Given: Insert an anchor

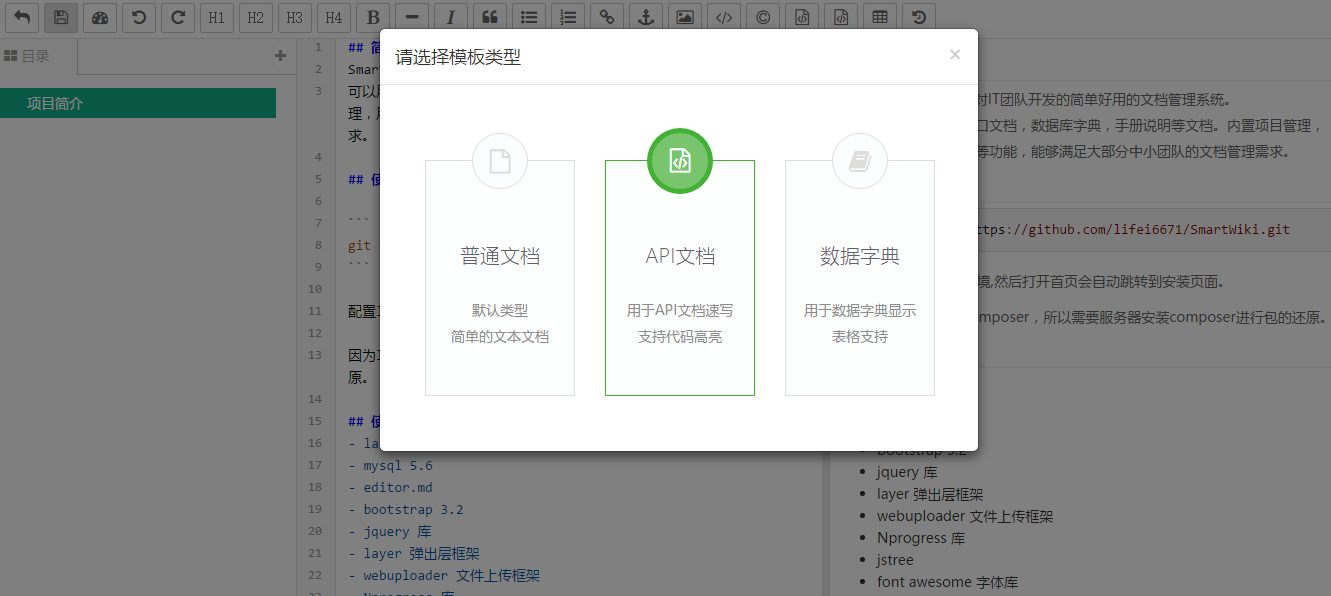Looking at the screenshot, I should pyautogui.click(x=645, y=17).
